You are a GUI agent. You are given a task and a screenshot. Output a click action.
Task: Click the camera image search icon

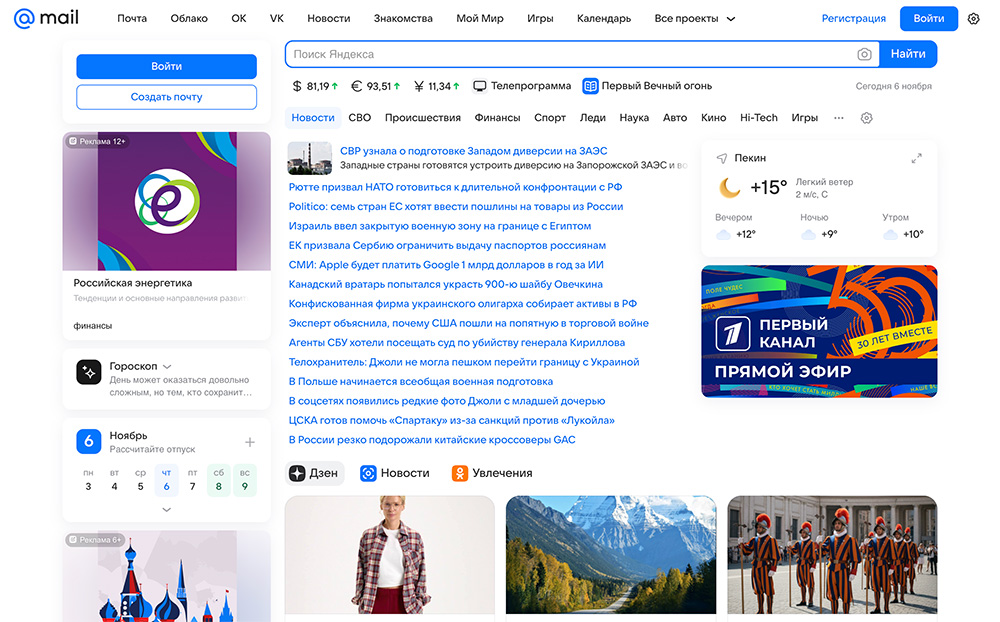[x=864, y=54]
